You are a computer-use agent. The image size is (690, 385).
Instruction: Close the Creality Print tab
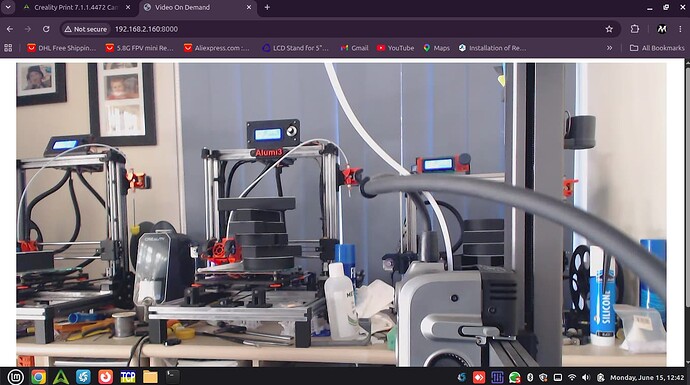(x=128, y=7)
